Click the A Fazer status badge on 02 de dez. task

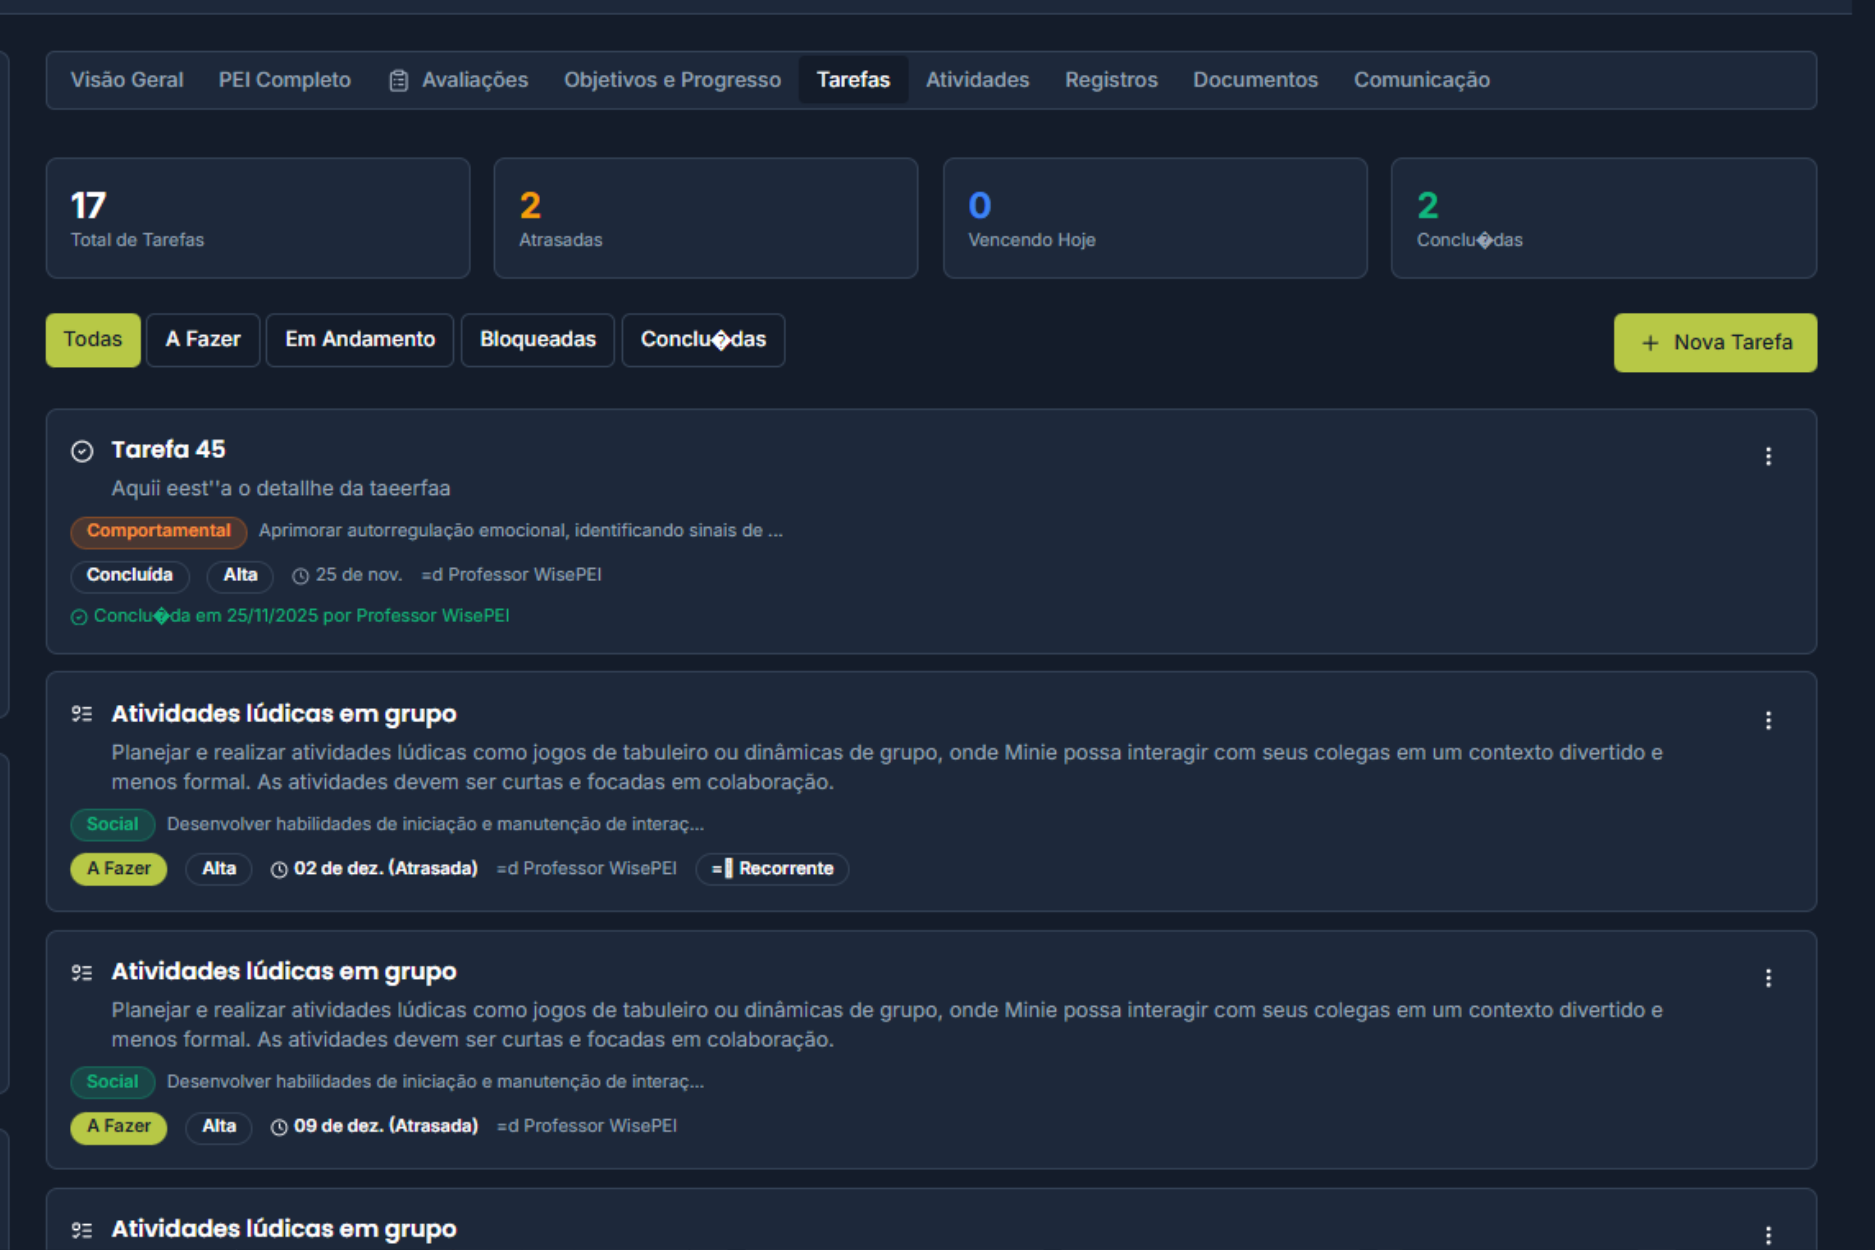[x=118, y=869]
